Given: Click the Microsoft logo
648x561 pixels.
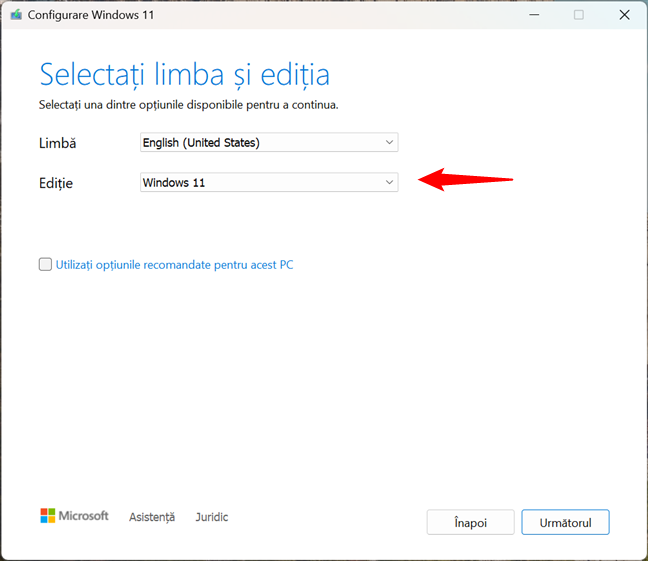Looking at the screenshot, I should point(74,516).
